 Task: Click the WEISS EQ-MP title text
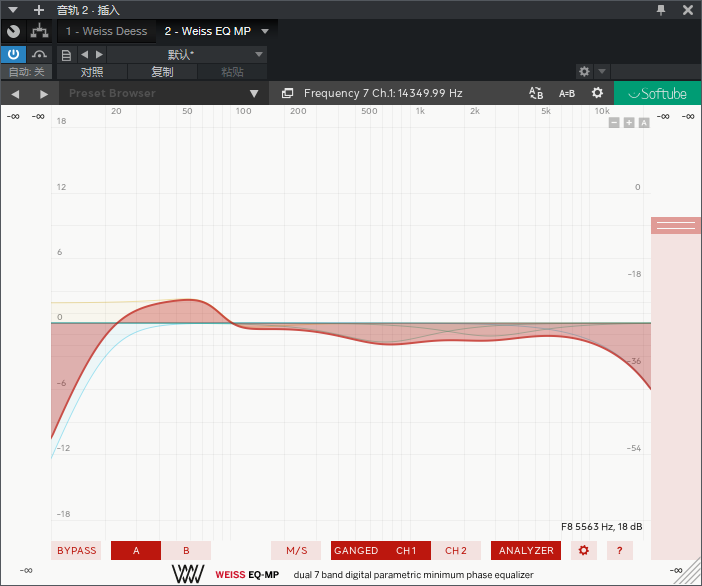(x=247, y=575)
